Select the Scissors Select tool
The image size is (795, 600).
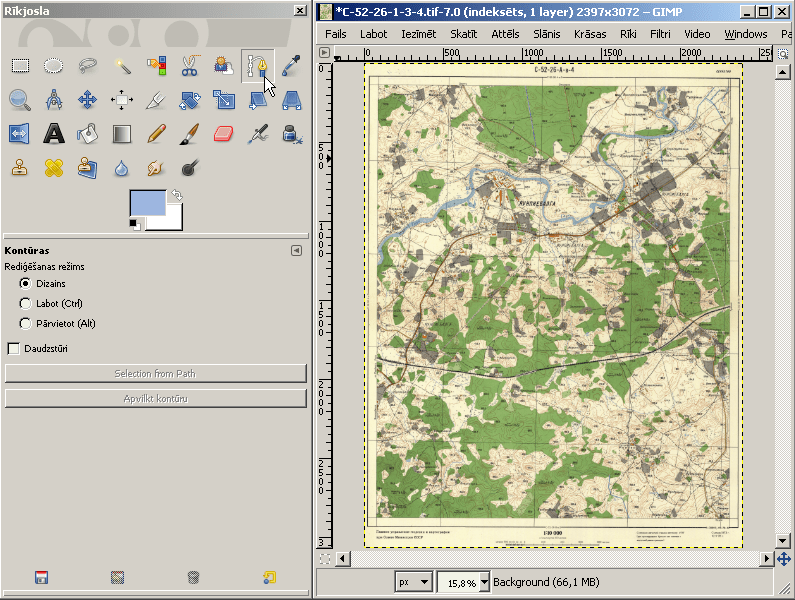coord(190,66)
